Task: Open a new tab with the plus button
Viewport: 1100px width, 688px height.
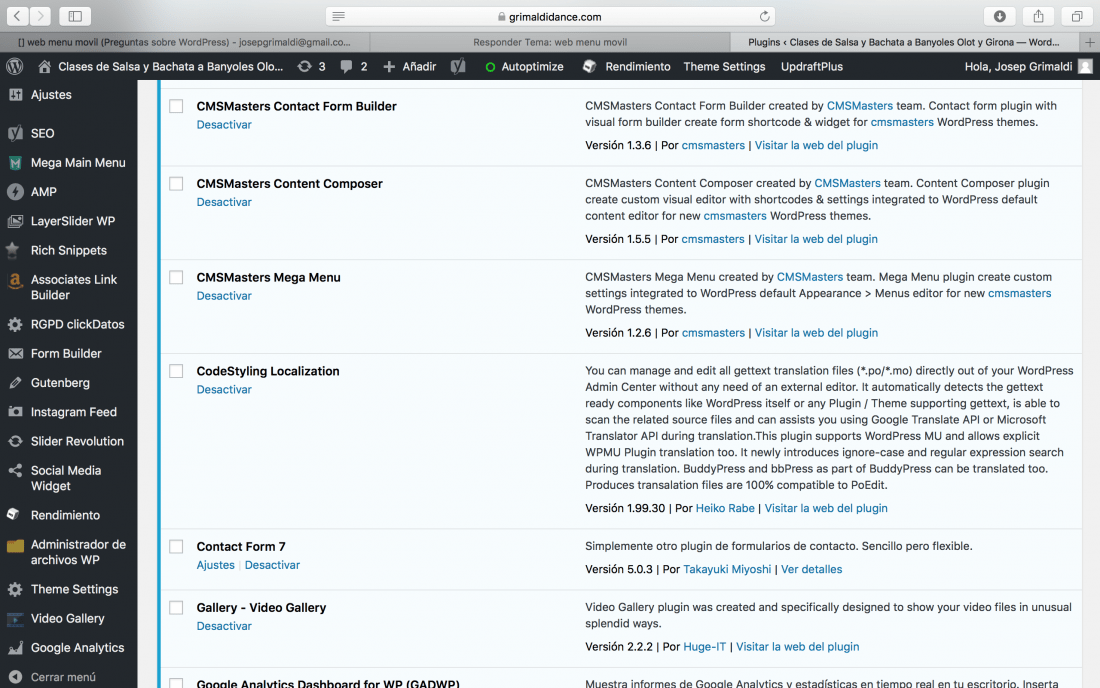Action: click(1089, 42)
